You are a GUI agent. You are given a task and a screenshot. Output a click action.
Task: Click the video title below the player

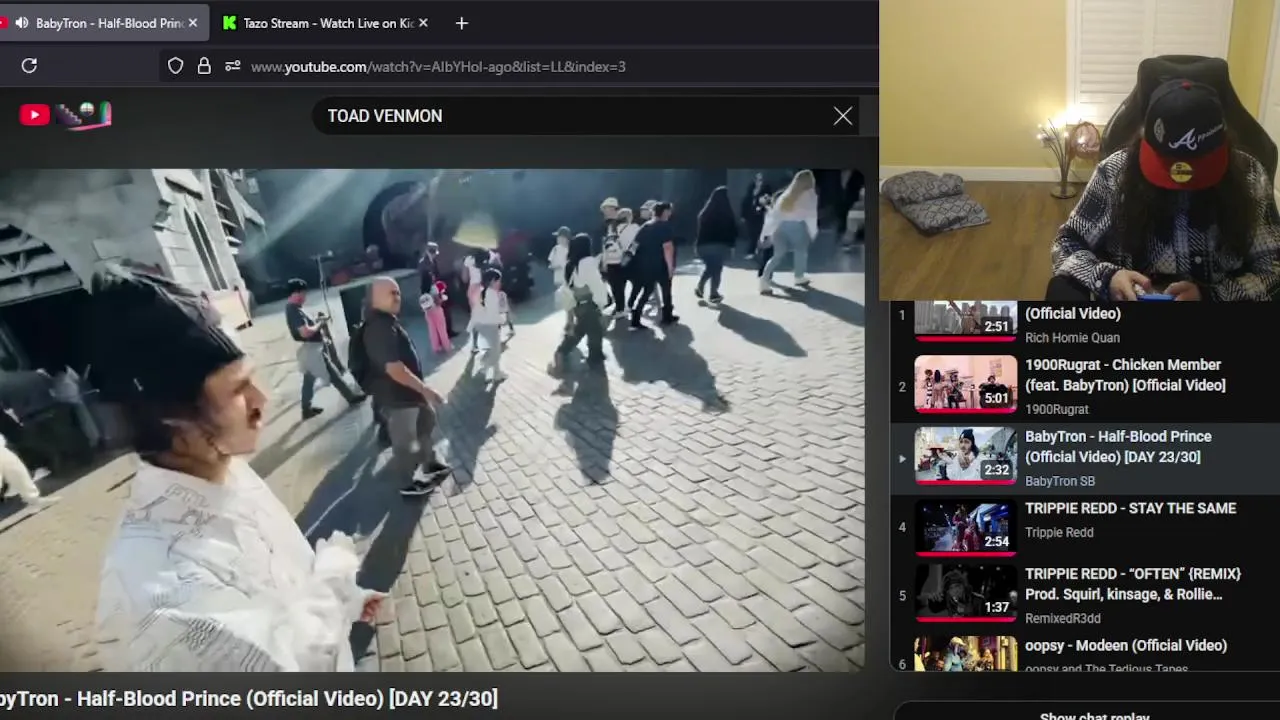(249, 699)
